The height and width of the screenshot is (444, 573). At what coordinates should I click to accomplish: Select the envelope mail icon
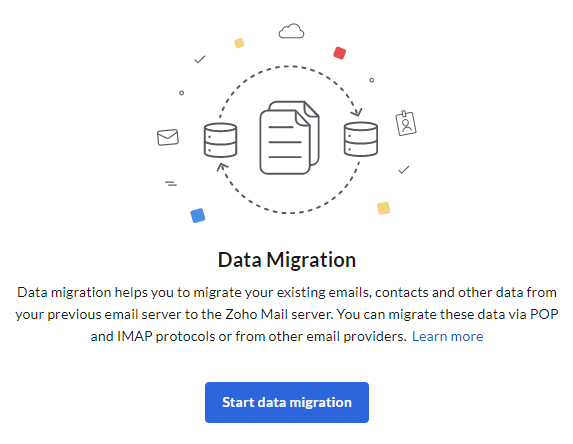pyautogui.click(x=168, y=137)
